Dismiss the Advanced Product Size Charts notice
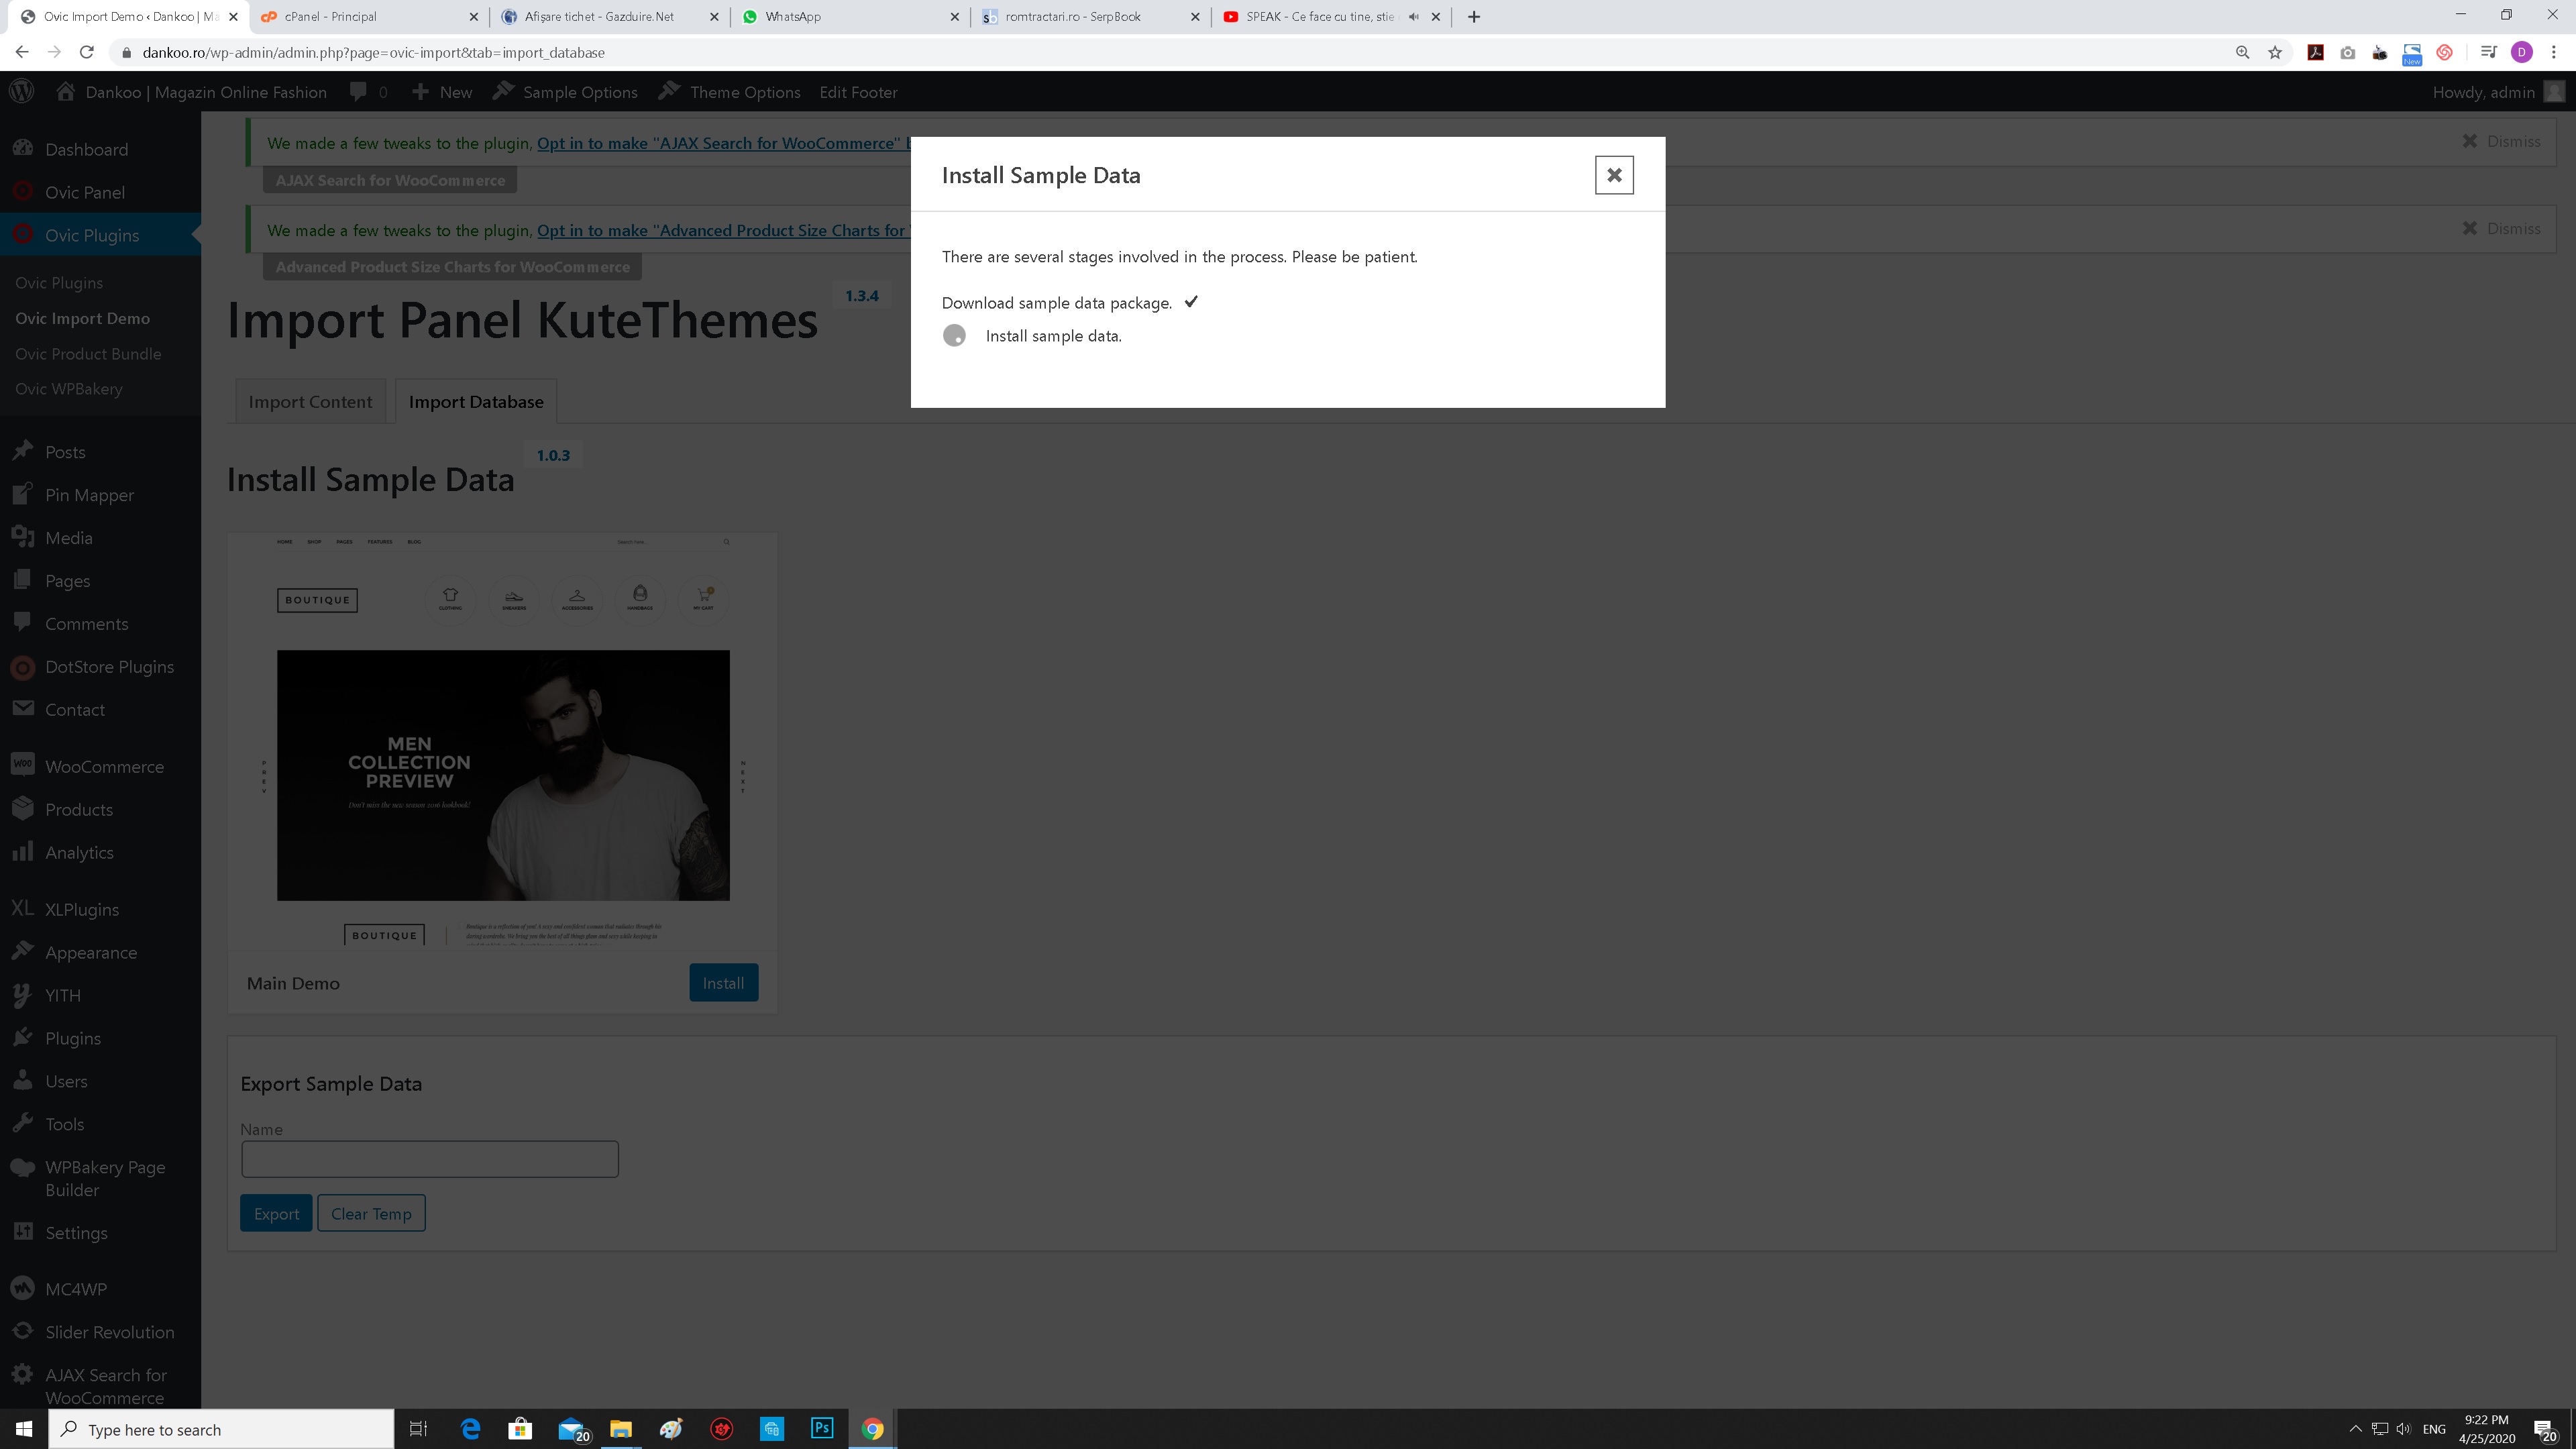This screenshot has height=1449, width=2576. (x=2500, y=229)
